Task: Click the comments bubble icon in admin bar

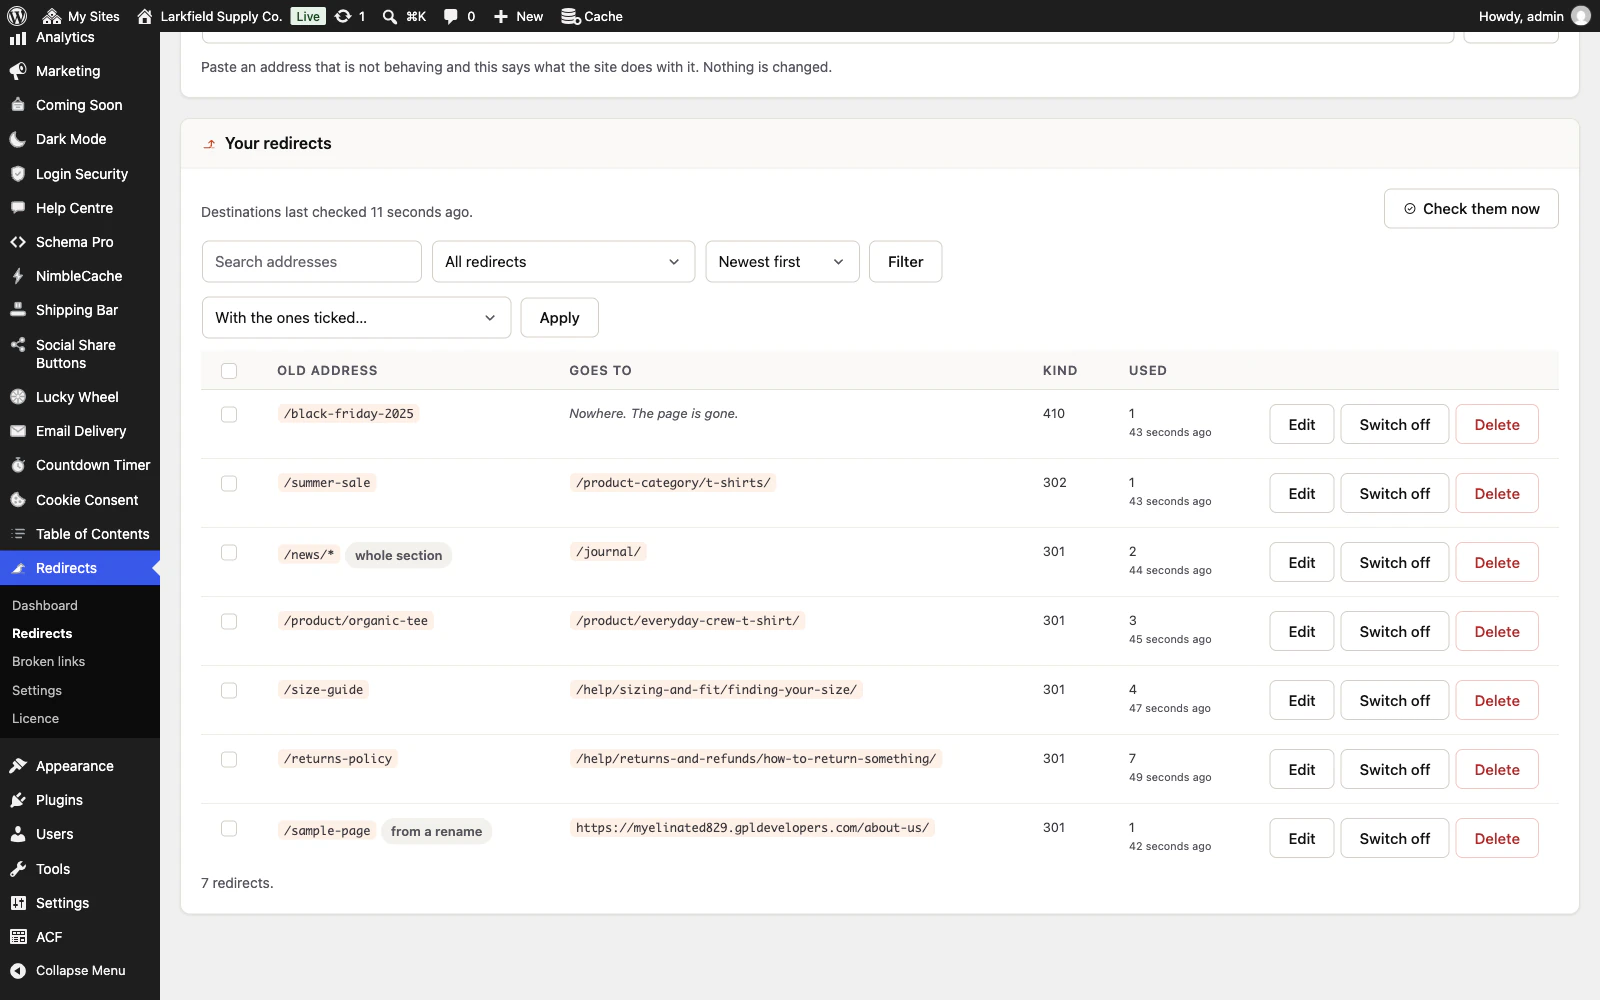Action: (451, 16)
